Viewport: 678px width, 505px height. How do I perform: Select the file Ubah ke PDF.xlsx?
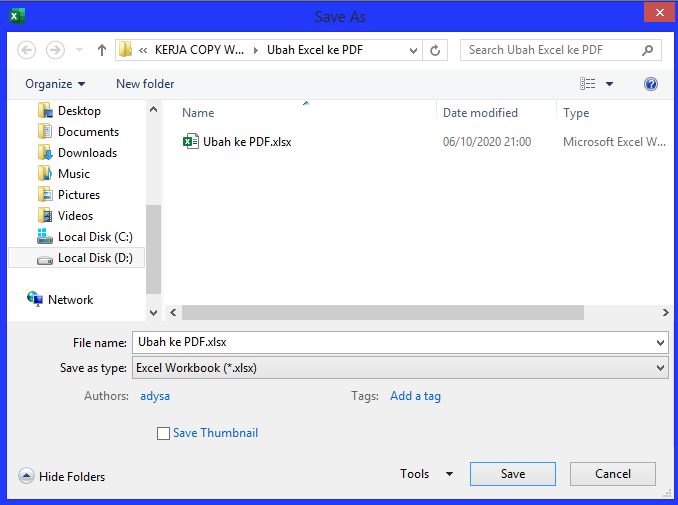click(247, 142)
